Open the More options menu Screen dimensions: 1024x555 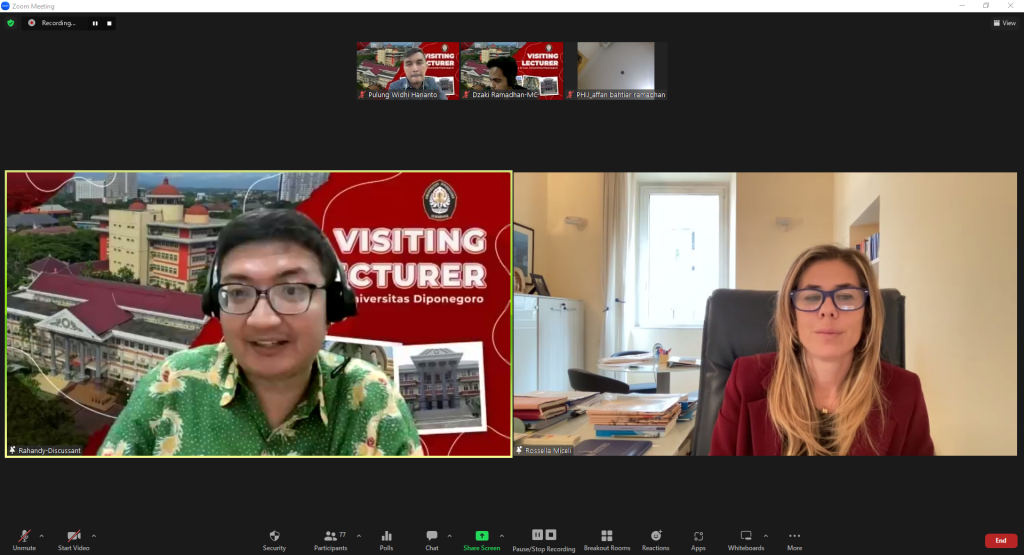pos(794,540)
